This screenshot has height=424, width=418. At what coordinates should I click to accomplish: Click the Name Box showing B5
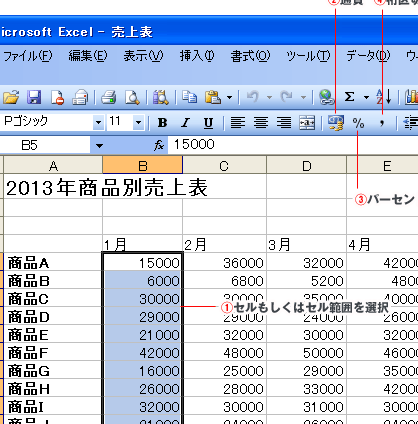tap(45, 145)
